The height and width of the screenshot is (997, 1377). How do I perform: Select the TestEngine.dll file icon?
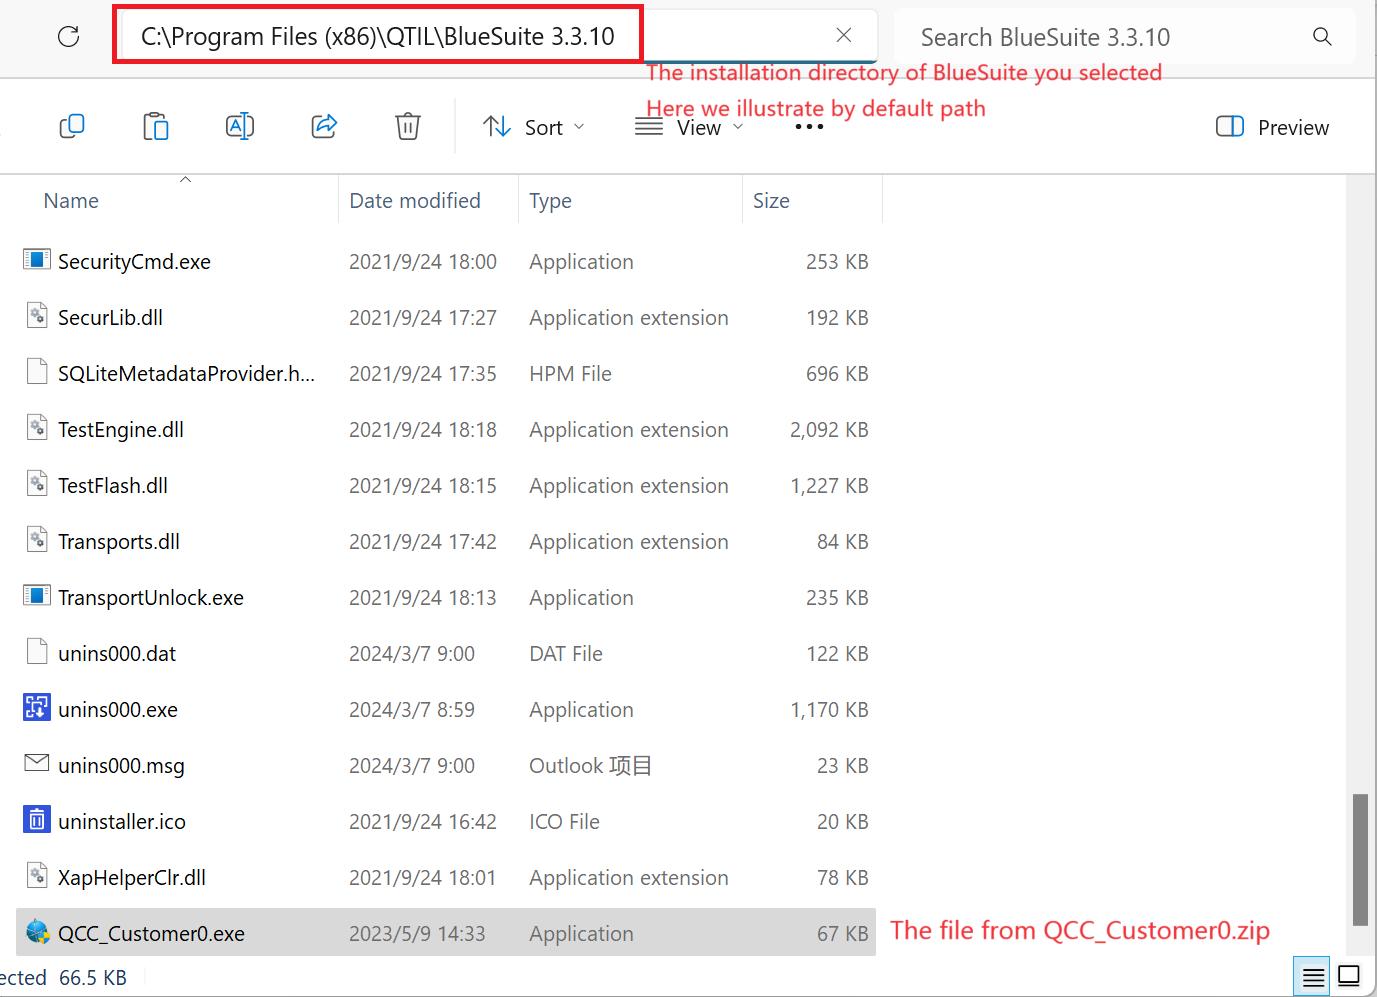(37, 428)
